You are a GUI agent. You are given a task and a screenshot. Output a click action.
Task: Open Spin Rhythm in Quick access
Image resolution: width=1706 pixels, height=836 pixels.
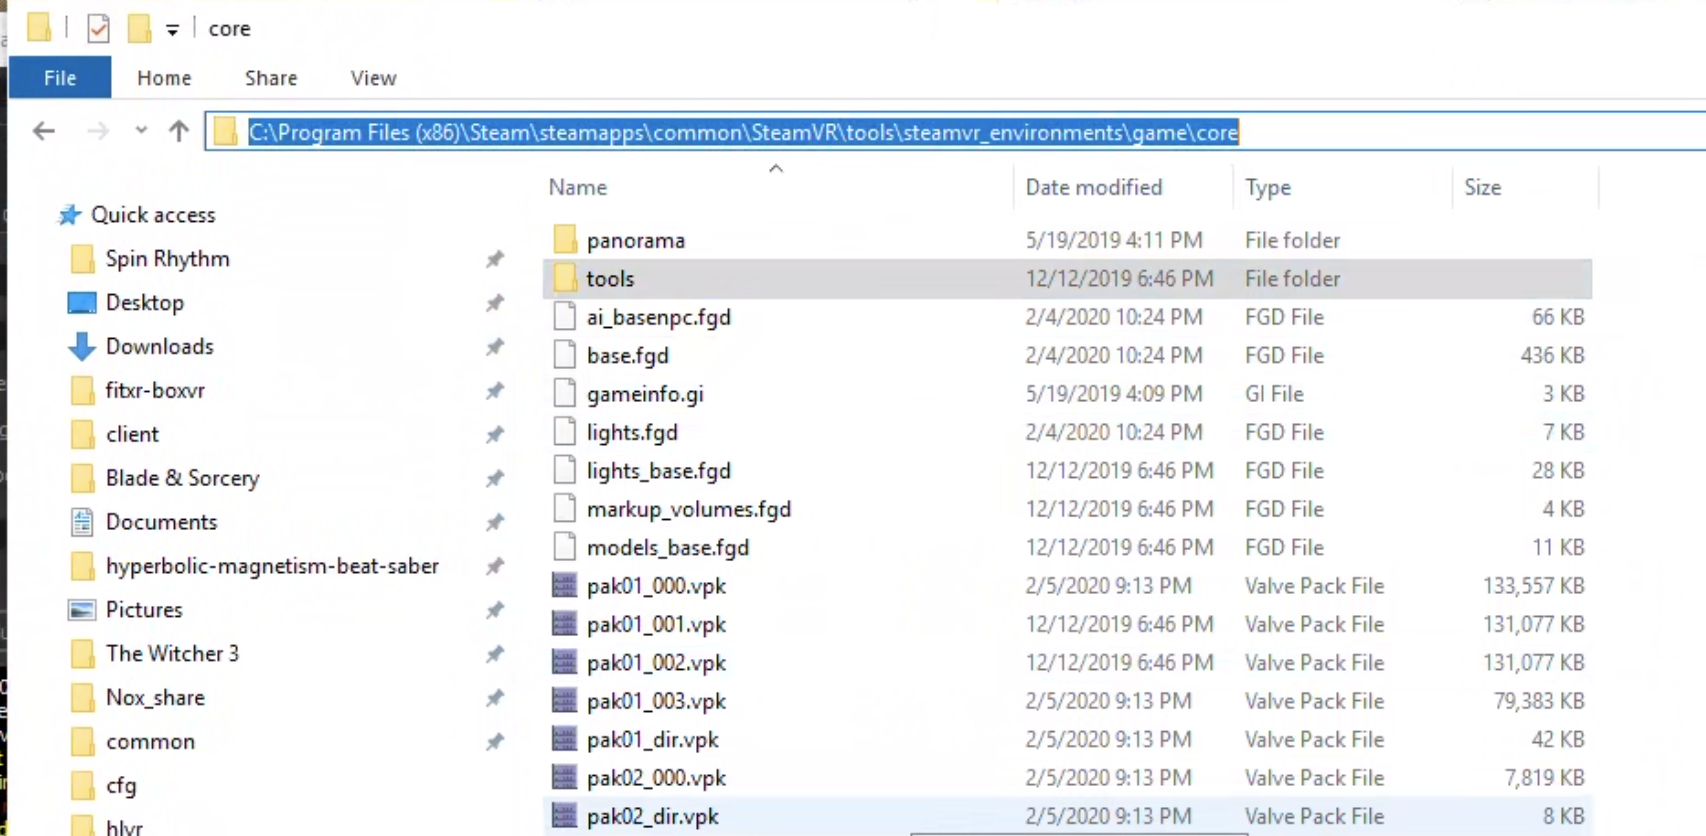(x=168, y=259)
